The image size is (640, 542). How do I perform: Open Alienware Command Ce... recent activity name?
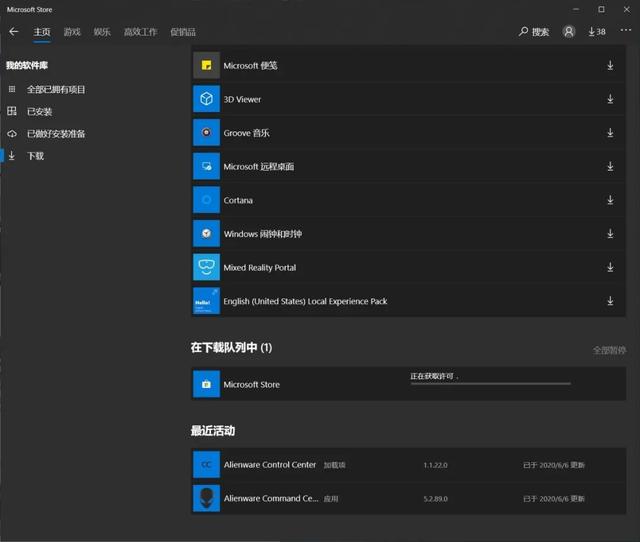(x=271, y=498)
